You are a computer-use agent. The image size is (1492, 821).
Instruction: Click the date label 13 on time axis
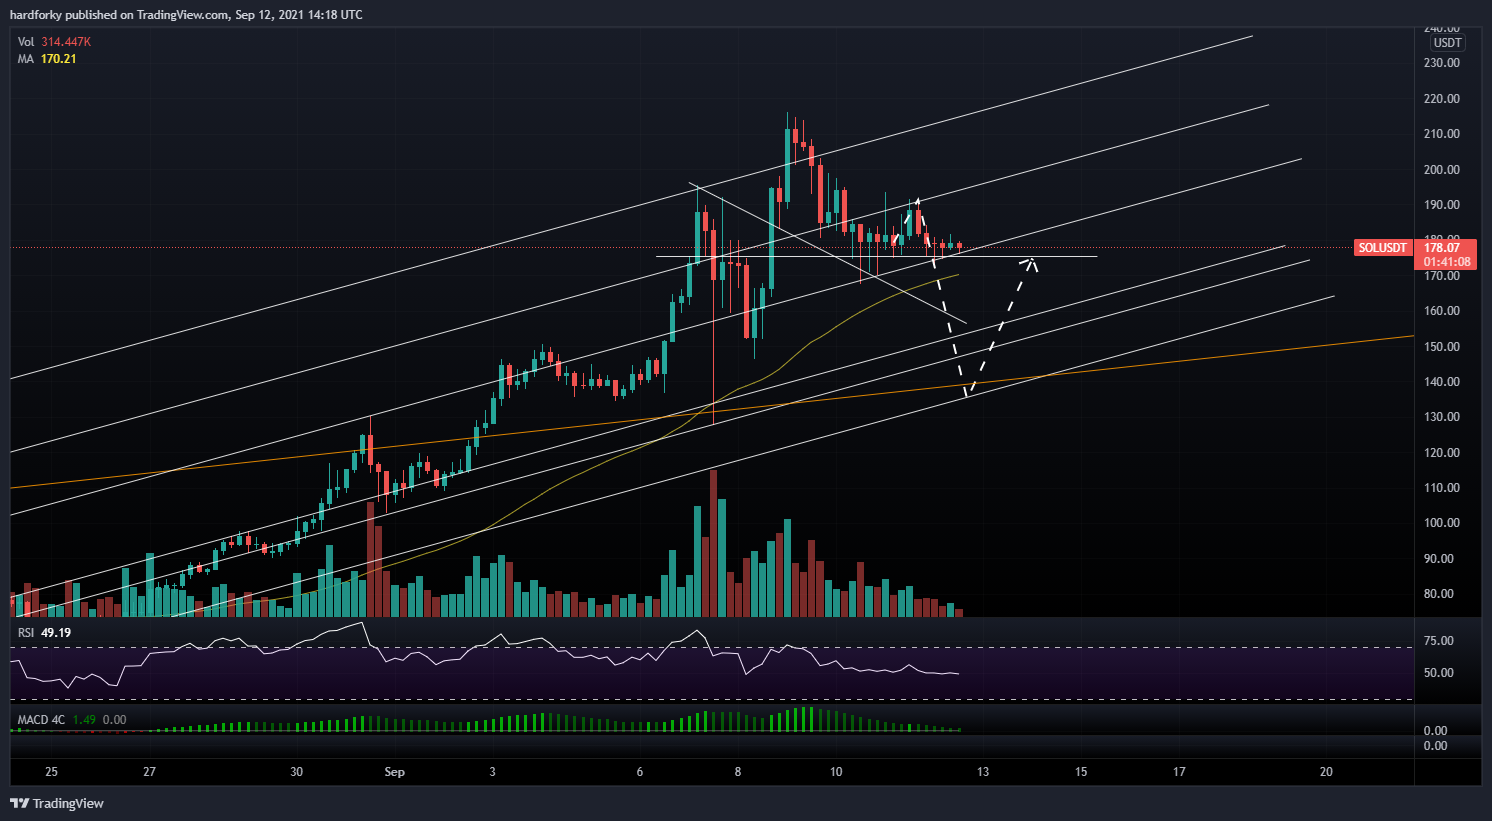983,772
